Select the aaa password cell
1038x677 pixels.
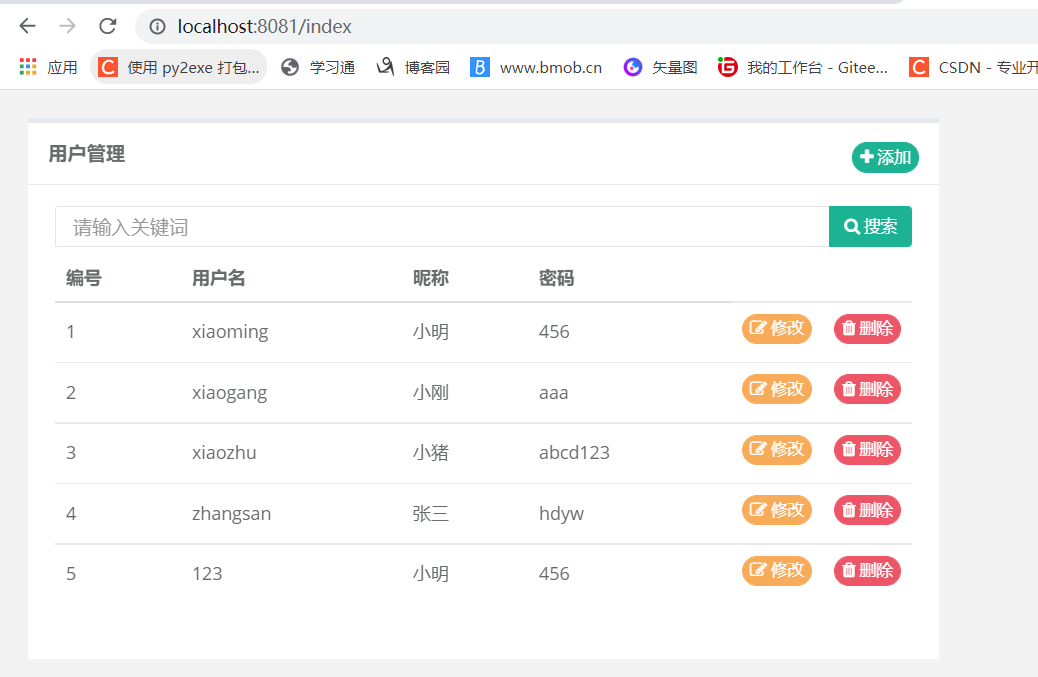pos(553,392)
